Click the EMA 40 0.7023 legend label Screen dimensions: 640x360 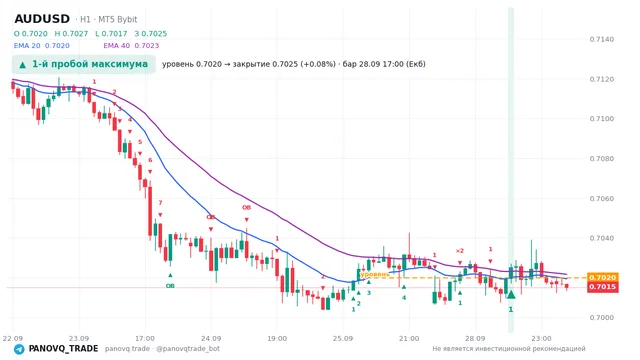131,46
